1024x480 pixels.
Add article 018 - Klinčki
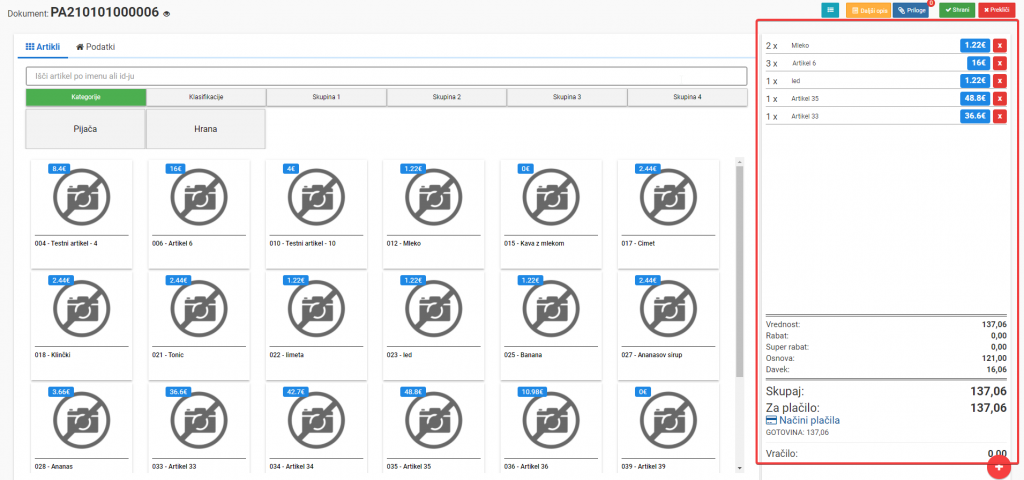point(82,326)
